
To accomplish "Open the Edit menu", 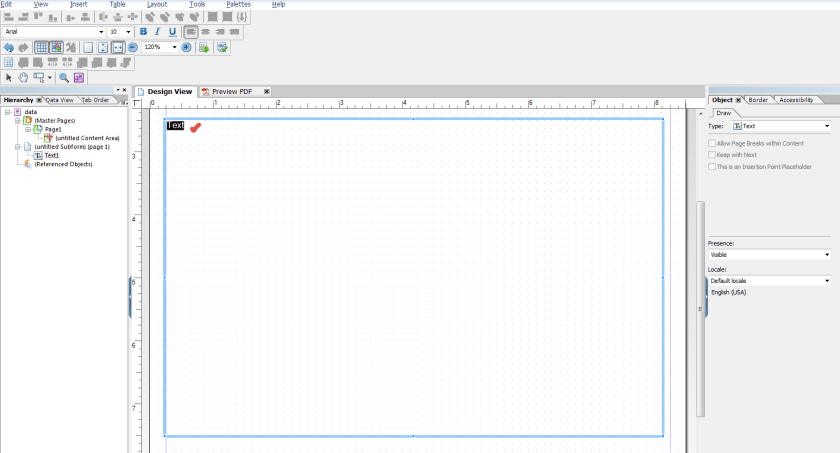I will tap(6, 4).
